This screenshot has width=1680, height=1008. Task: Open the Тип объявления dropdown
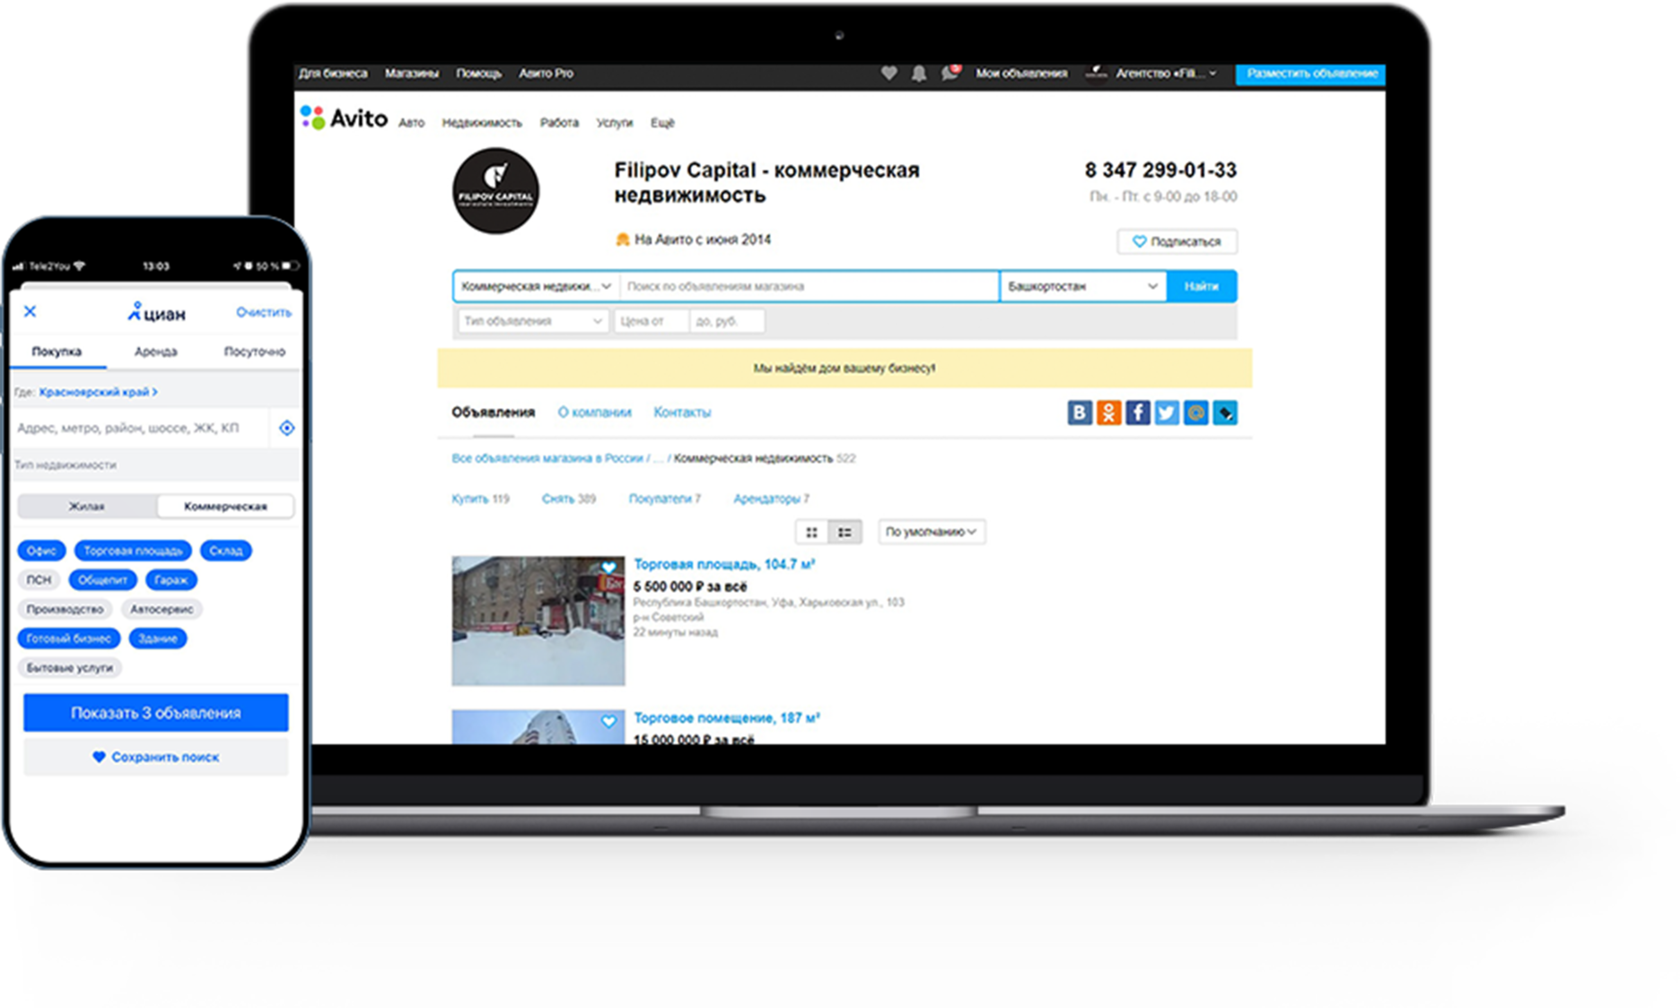tap(532, 321)
